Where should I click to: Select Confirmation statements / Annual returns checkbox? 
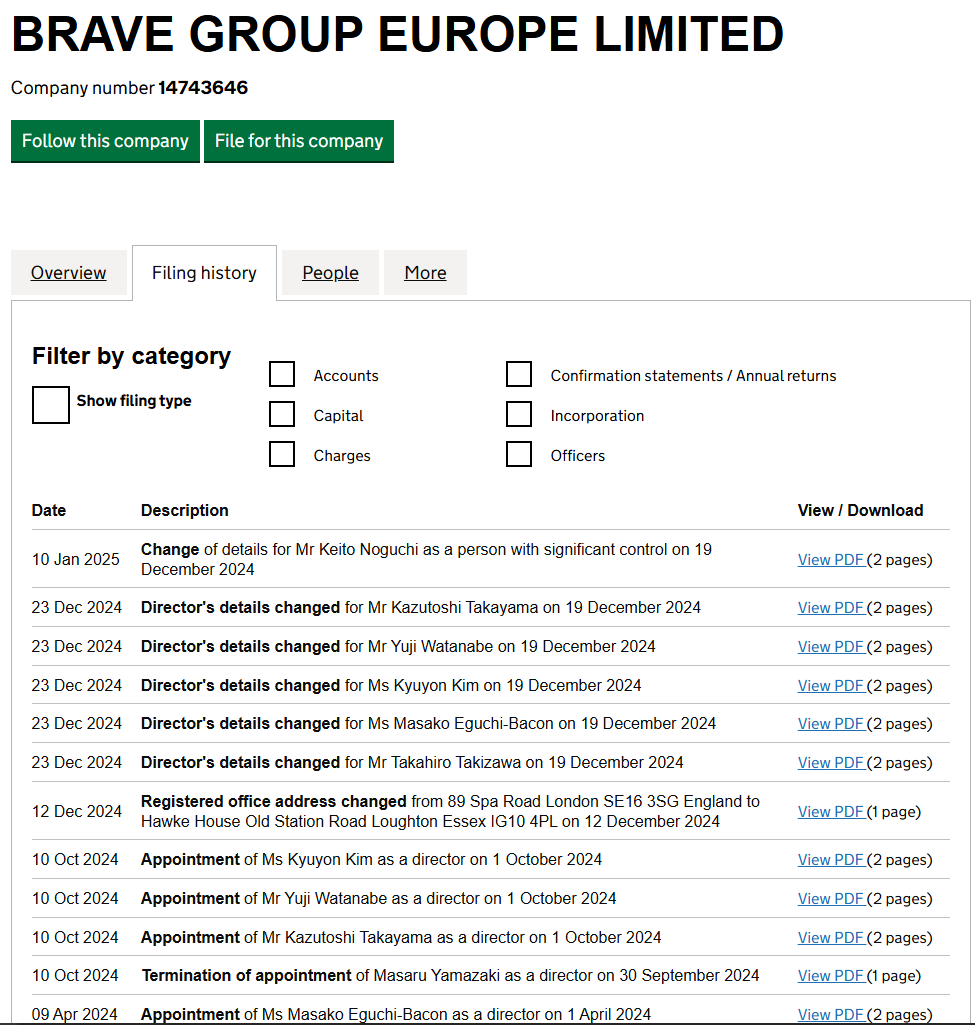coord(519,375)
